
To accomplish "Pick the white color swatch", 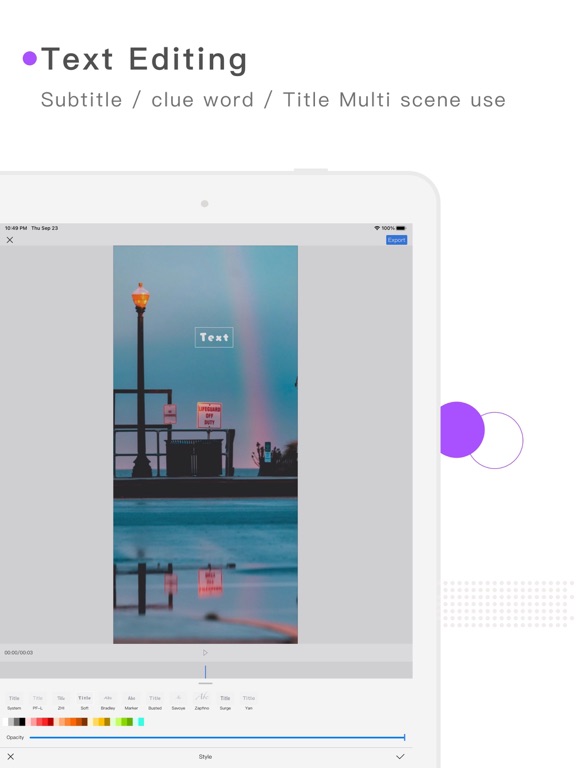I will 5,721.
